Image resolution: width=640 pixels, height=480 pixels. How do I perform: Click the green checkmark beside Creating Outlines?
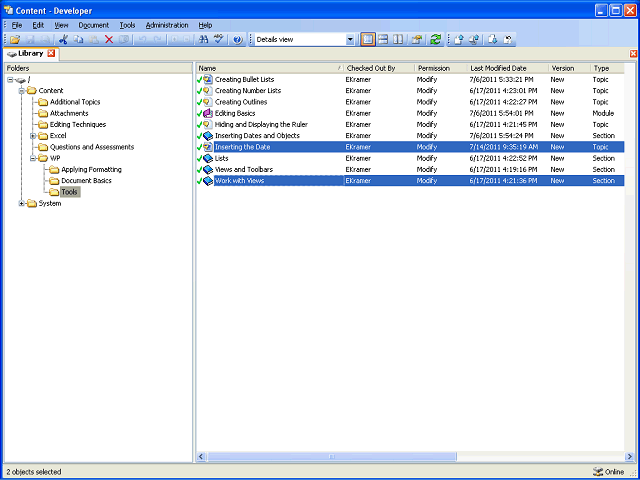point(199,102)
